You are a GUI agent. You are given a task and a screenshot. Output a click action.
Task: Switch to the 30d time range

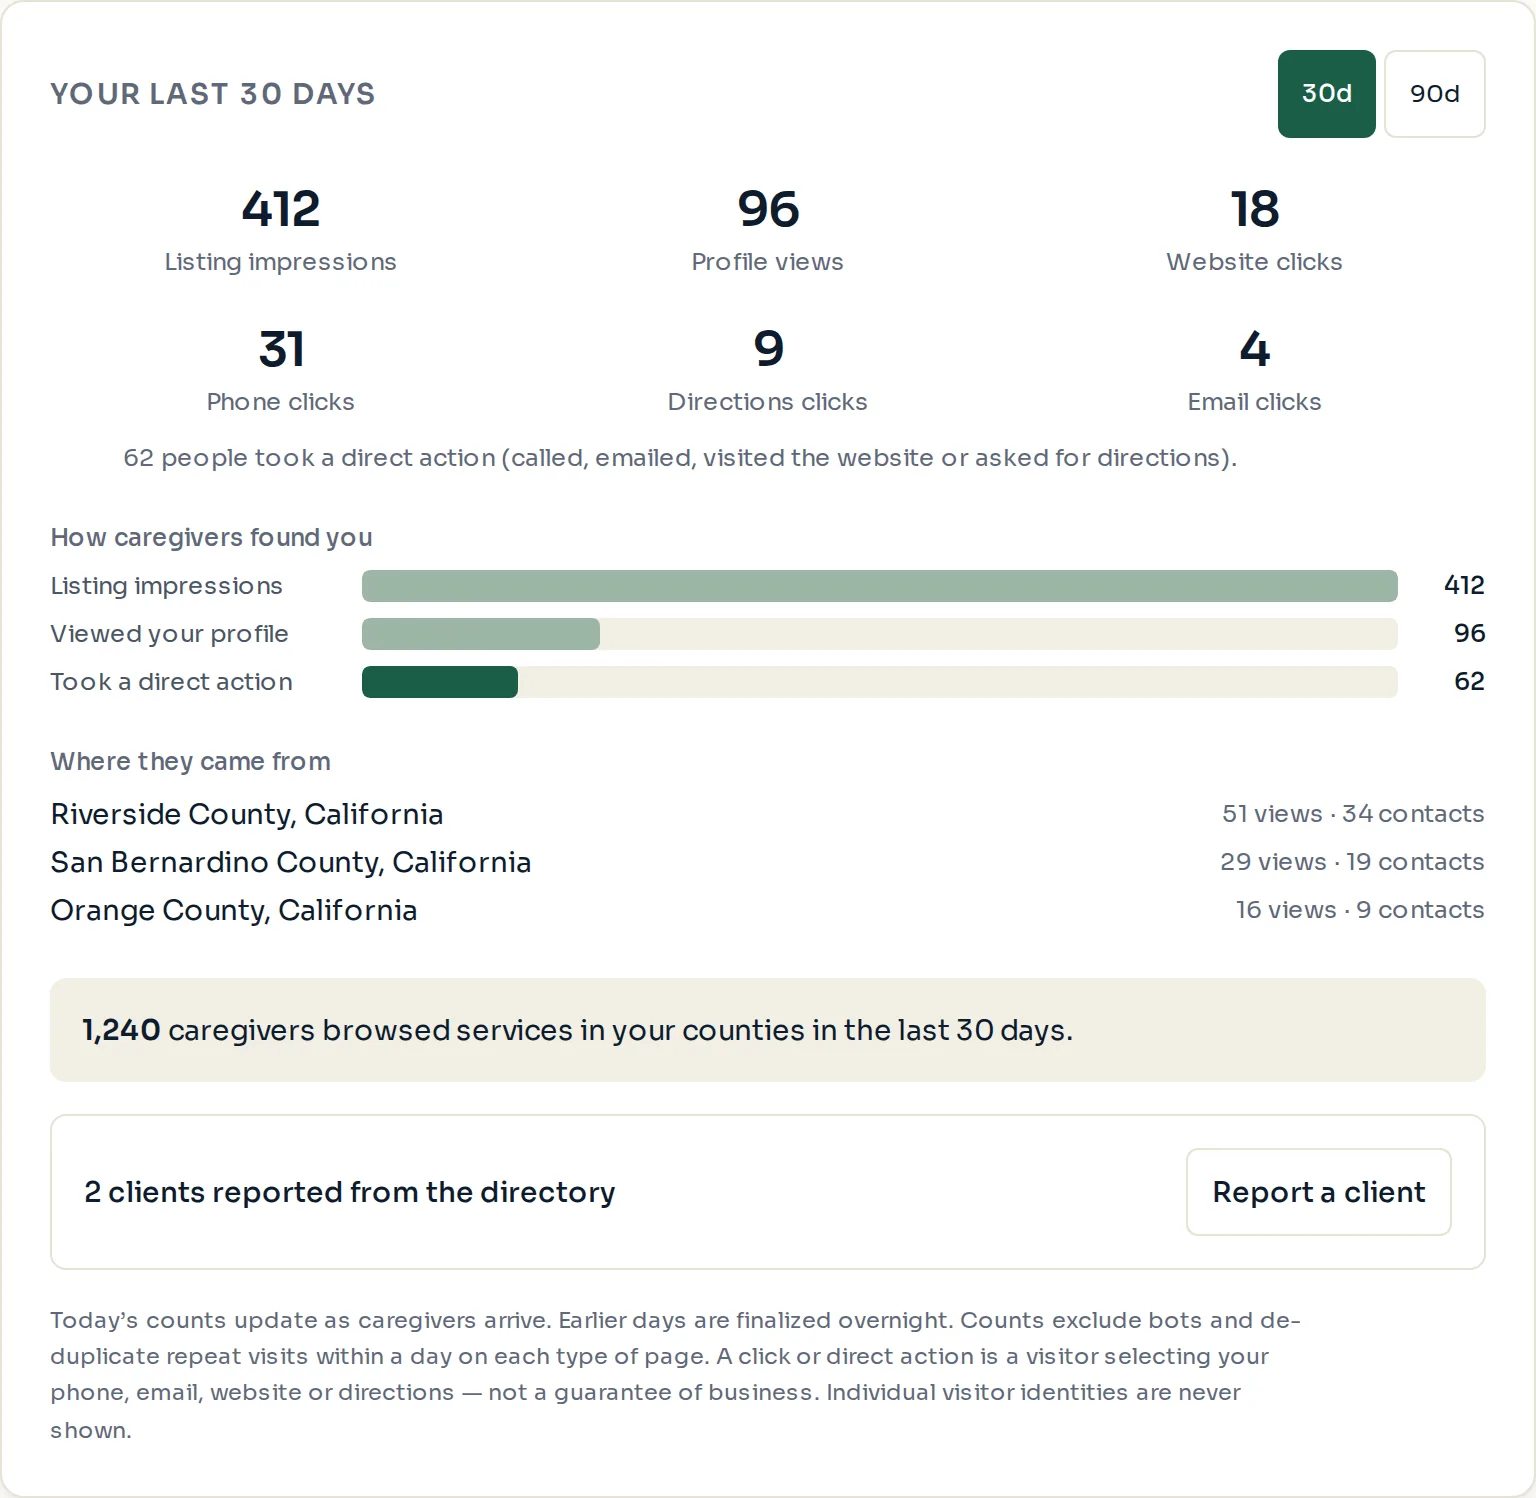click(1326, 94)
